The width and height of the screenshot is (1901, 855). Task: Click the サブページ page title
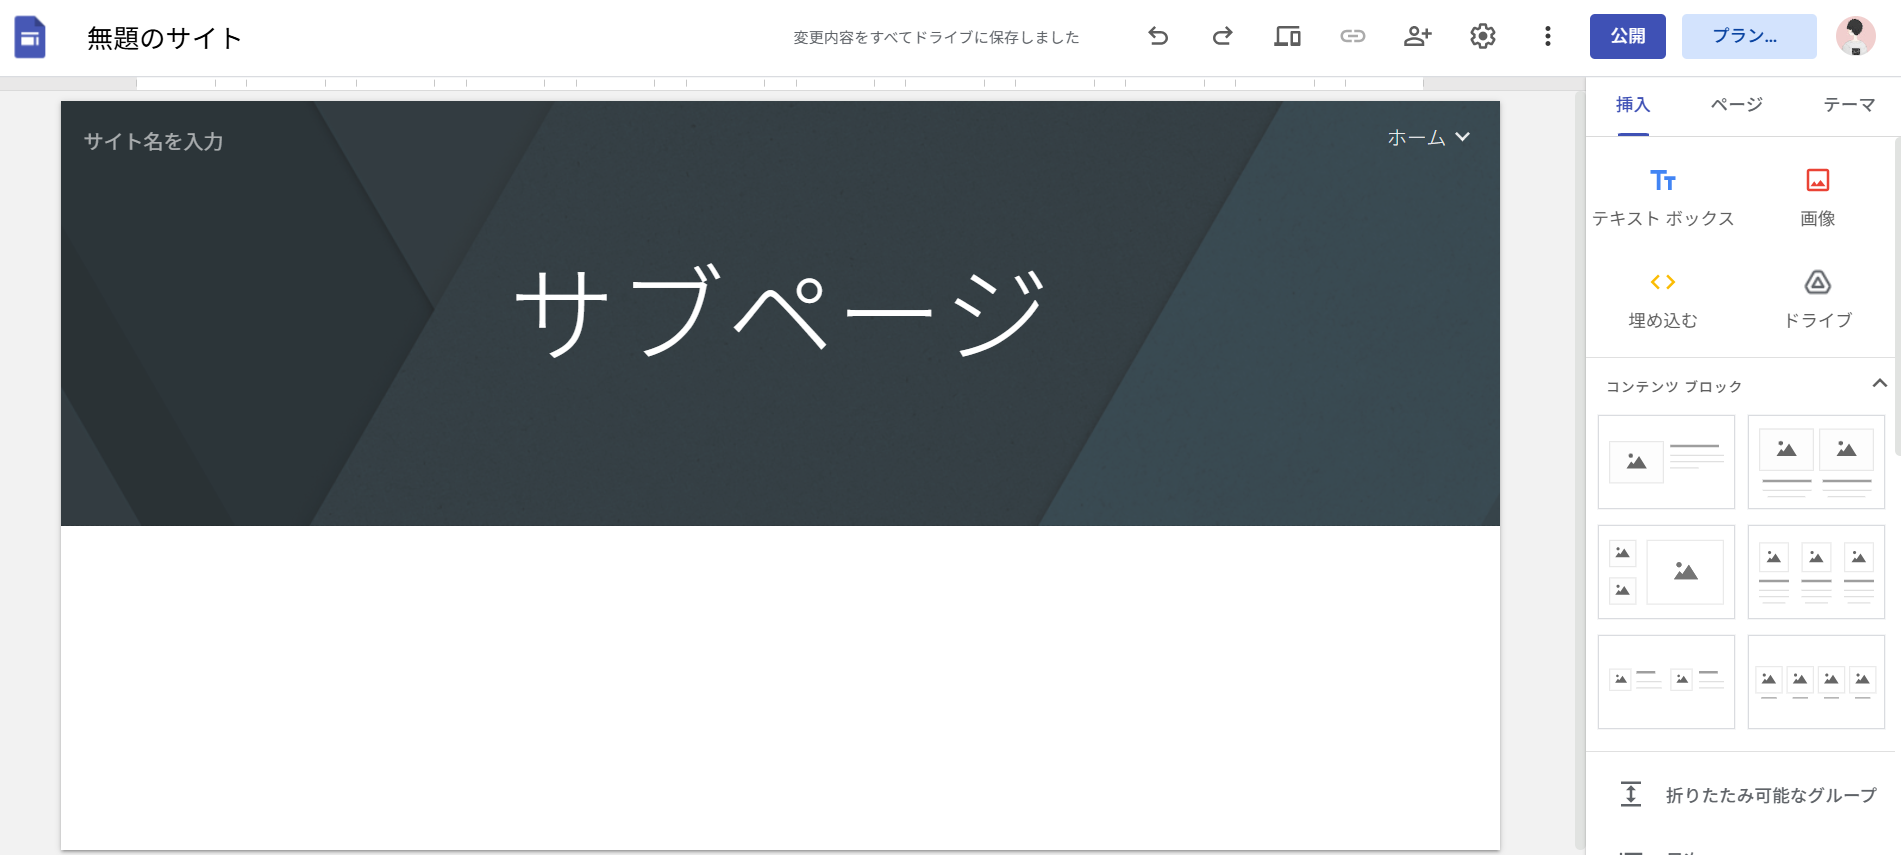click(780, 312)
